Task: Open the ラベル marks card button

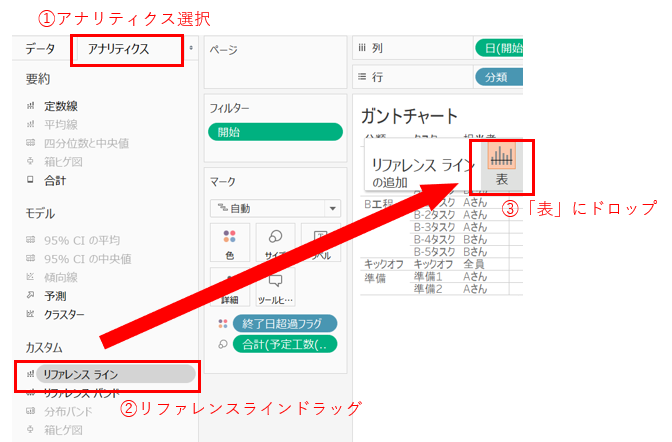Action: [x=321, y=243]
